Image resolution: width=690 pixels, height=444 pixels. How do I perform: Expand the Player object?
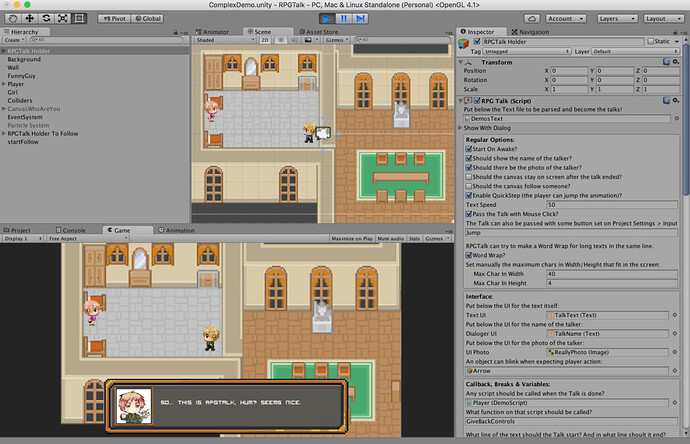(4, 84)
